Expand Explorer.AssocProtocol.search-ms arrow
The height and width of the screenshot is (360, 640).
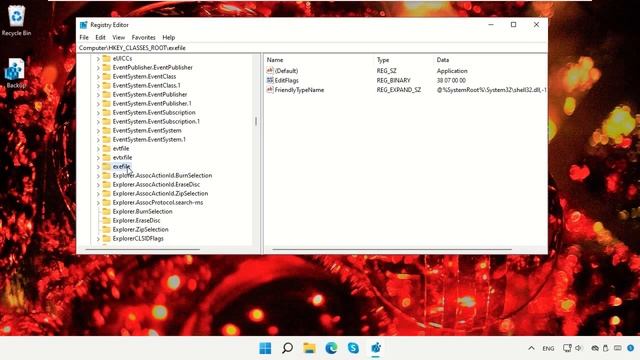(98, 202)
